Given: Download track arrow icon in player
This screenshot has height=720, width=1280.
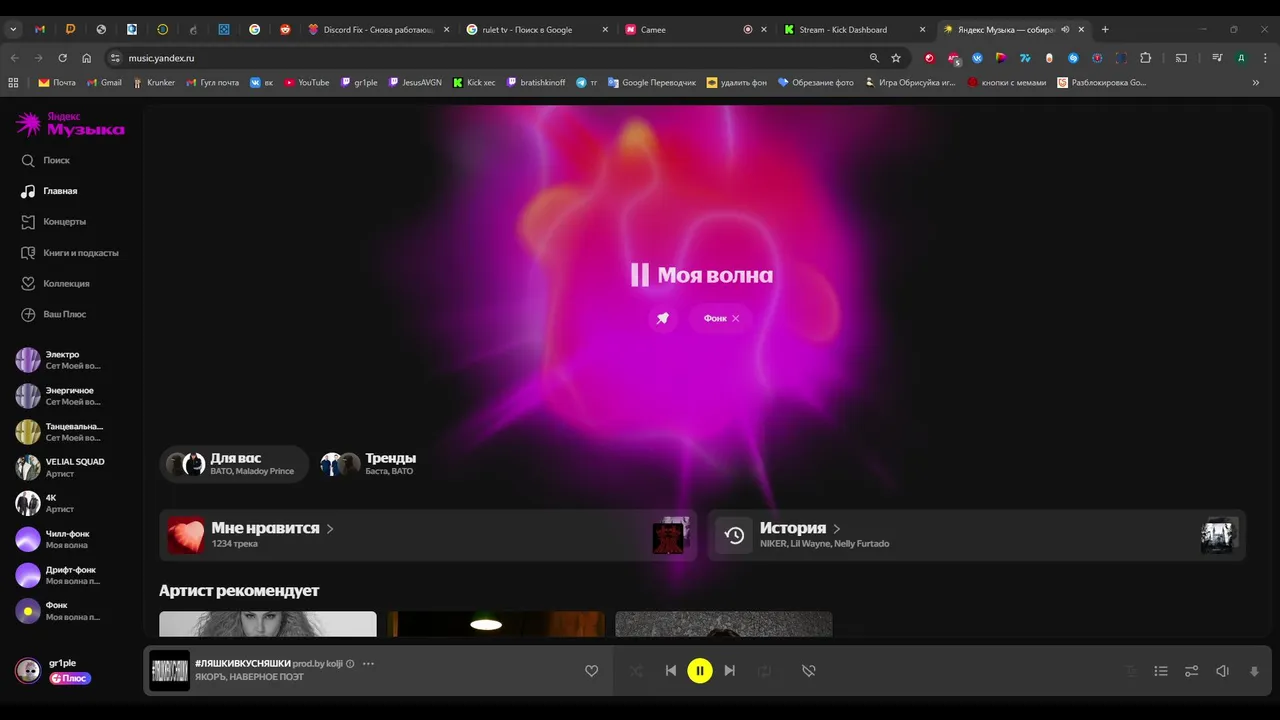Looking at the screenshot, I should pyautogui.click(x=1254, y=671).
